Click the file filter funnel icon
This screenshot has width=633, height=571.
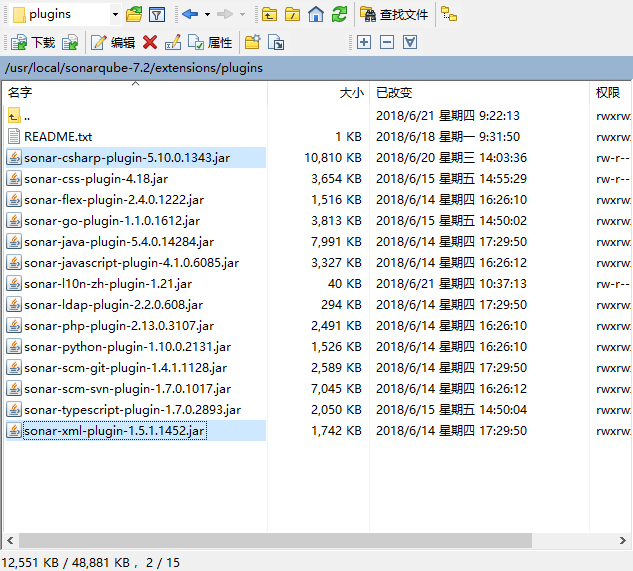click(157, 15)
